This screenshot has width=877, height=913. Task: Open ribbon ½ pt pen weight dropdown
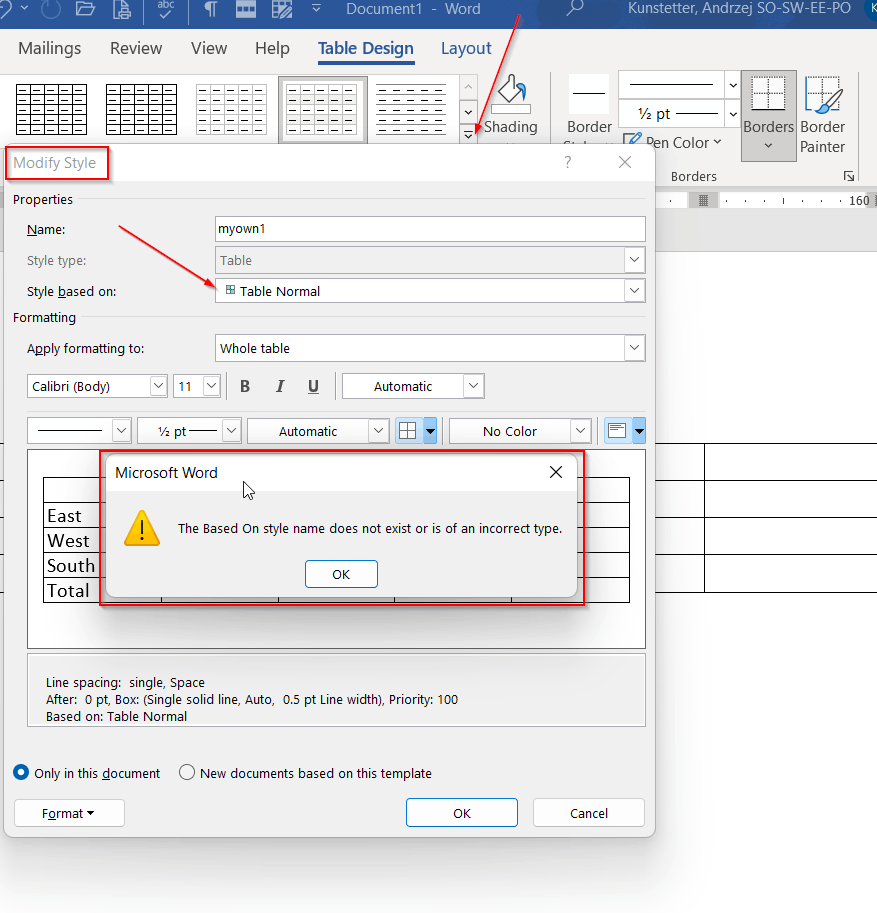point(733,114)
